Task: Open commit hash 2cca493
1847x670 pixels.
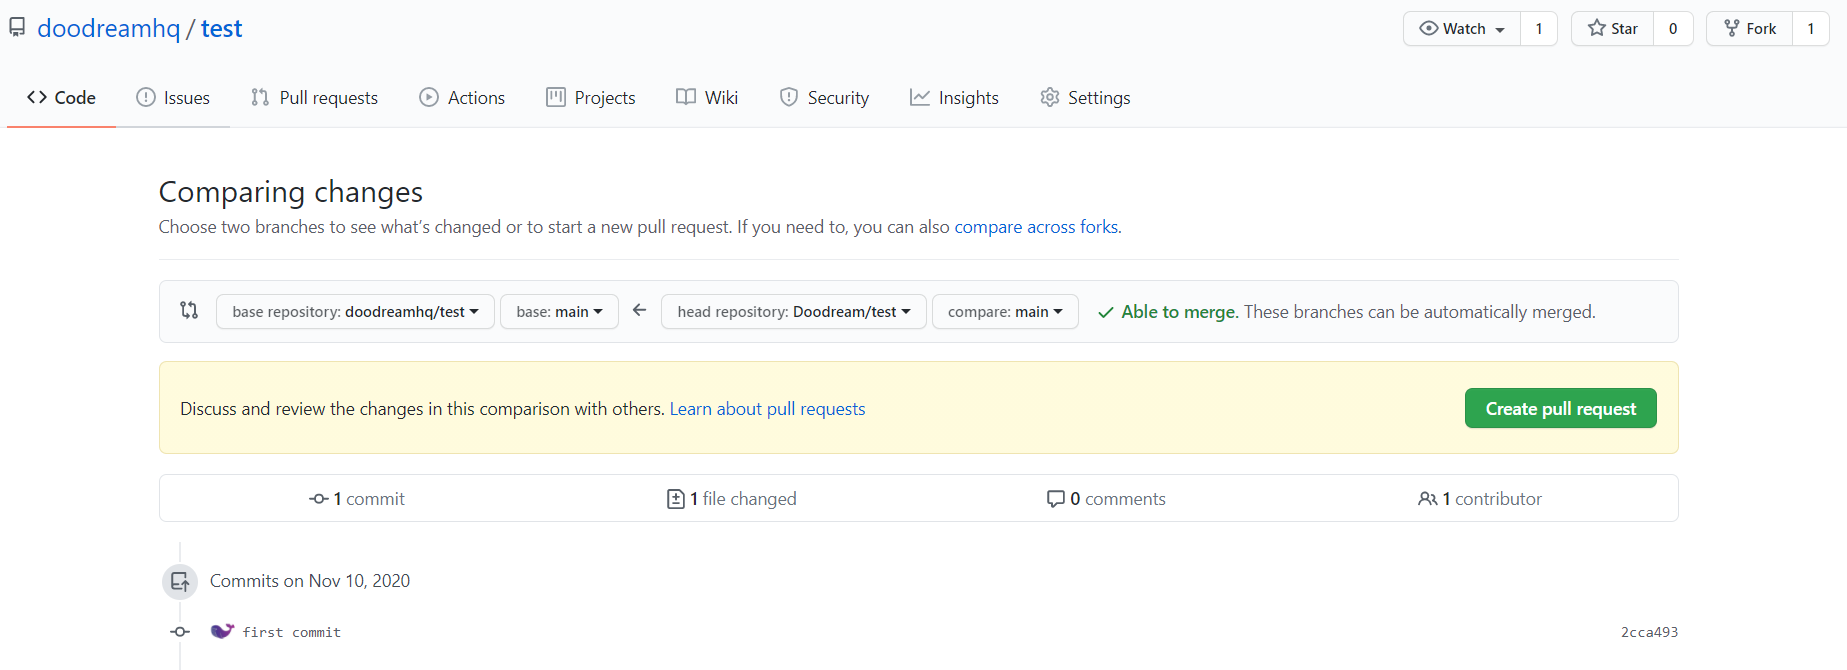Action: [x=1649, y=632]
